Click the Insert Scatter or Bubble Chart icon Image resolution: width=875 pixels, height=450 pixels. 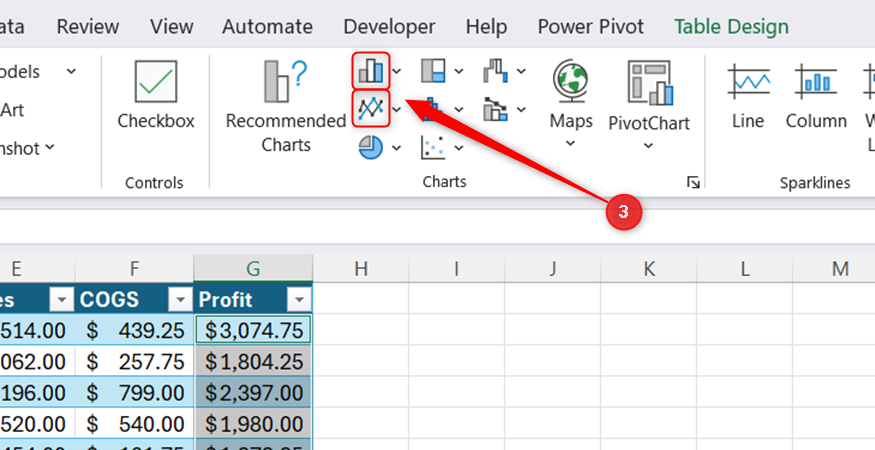pos(433,147)
